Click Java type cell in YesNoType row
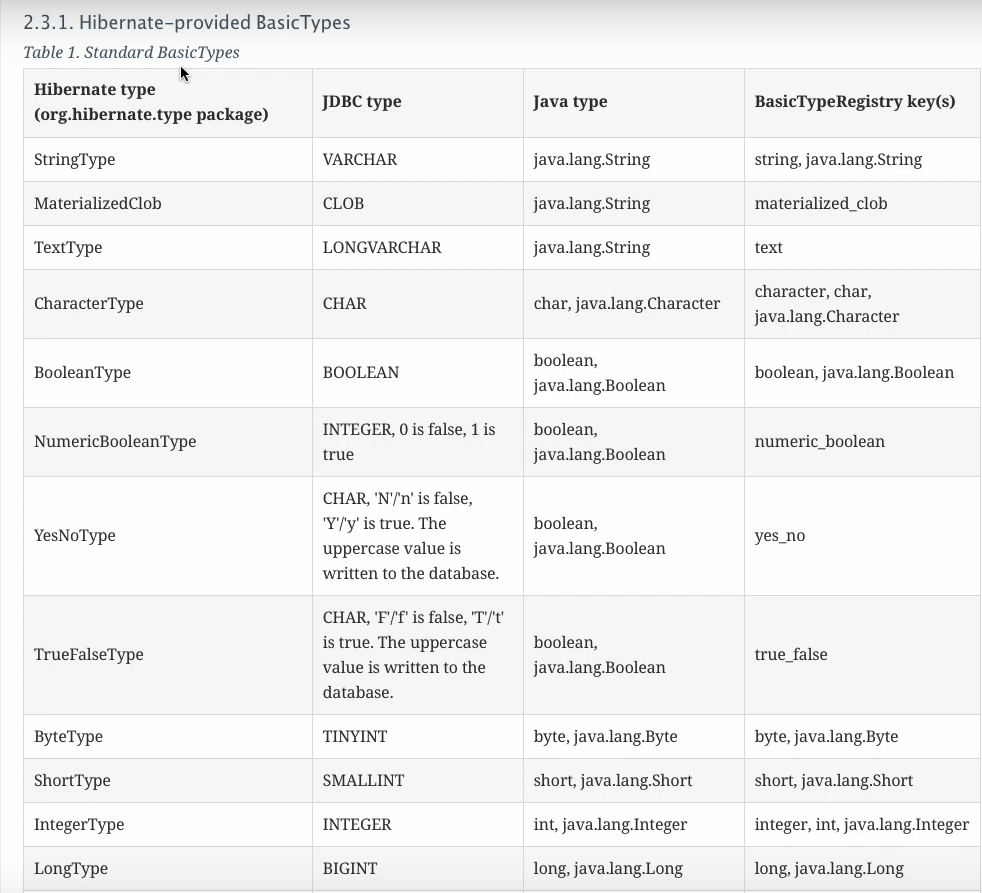Image resolution: width=982 pixels, height=893 pixels. 634,535
